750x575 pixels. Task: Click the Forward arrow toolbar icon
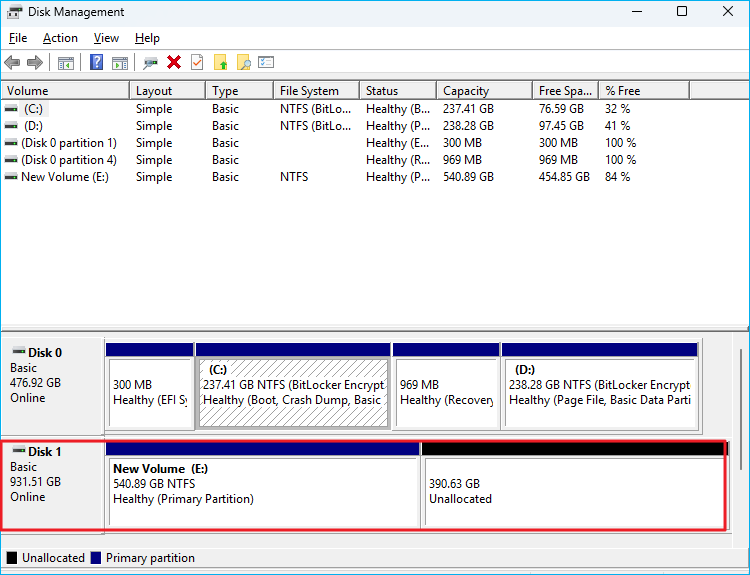pos(35,63)
